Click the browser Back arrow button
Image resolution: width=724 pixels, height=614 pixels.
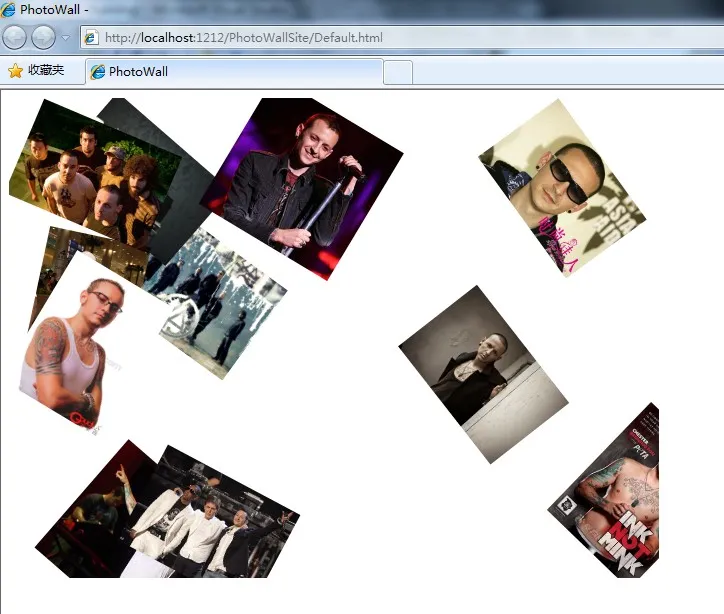click(x=14, y=37)
